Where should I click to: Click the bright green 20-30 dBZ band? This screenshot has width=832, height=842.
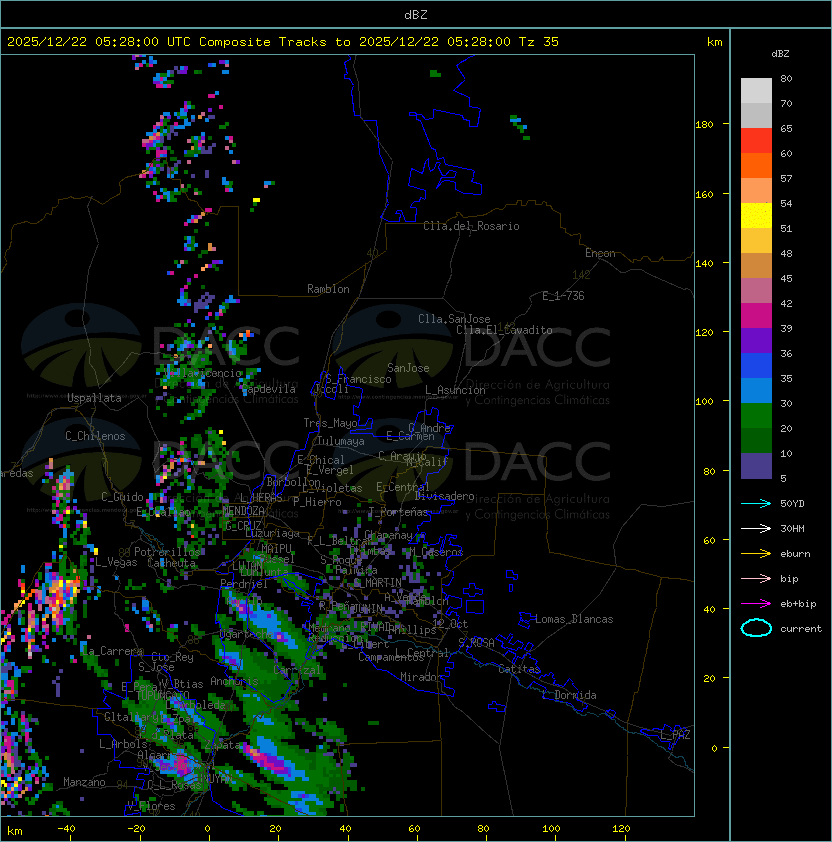(x=756, y=416)
